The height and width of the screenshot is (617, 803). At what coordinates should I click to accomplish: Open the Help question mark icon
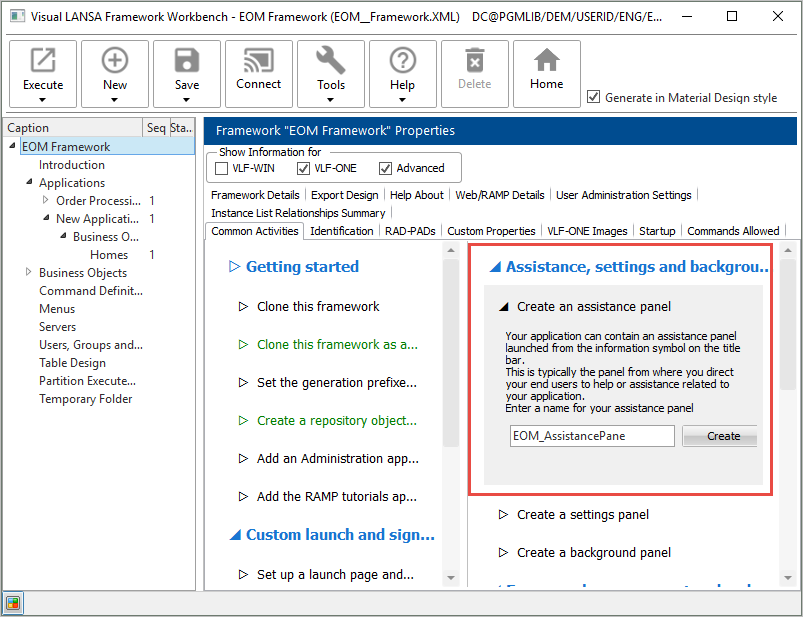403,60
